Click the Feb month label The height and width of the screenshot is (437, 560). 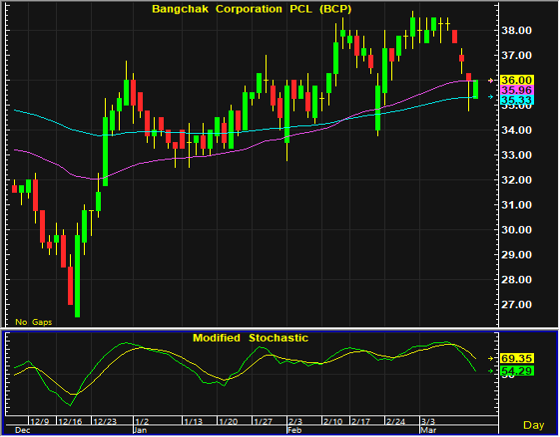[x=295, y=430]
